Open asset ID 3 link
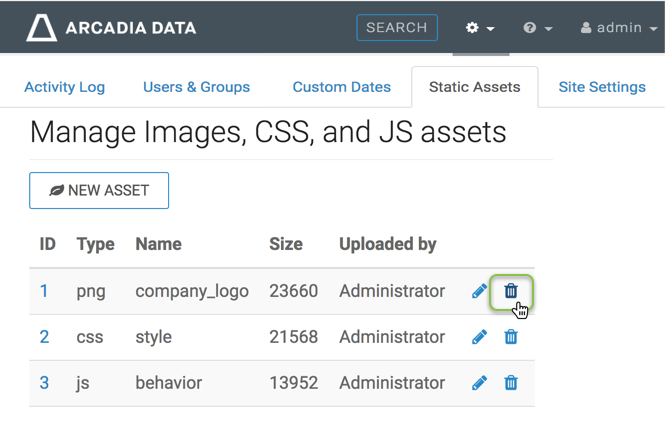665x422 pixels. pos(44,383)
